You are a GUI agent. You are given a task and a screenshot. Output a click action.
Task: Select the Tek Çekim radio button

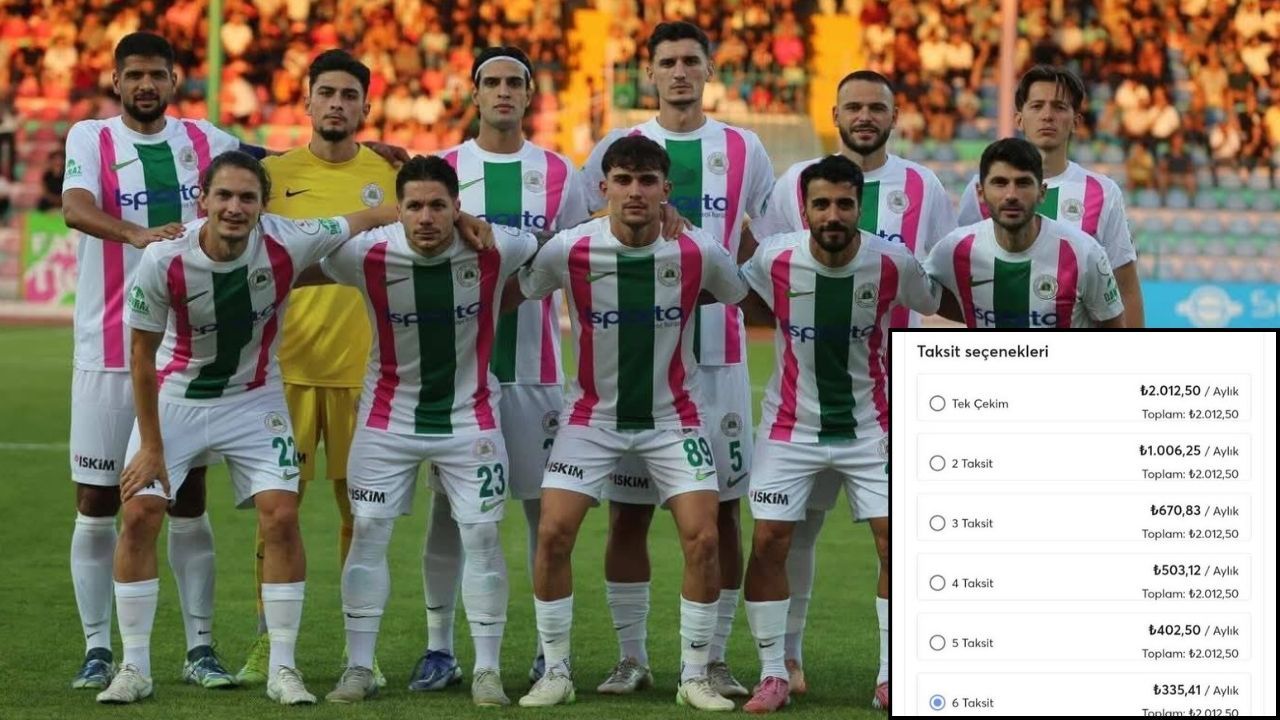pos(937,403)
